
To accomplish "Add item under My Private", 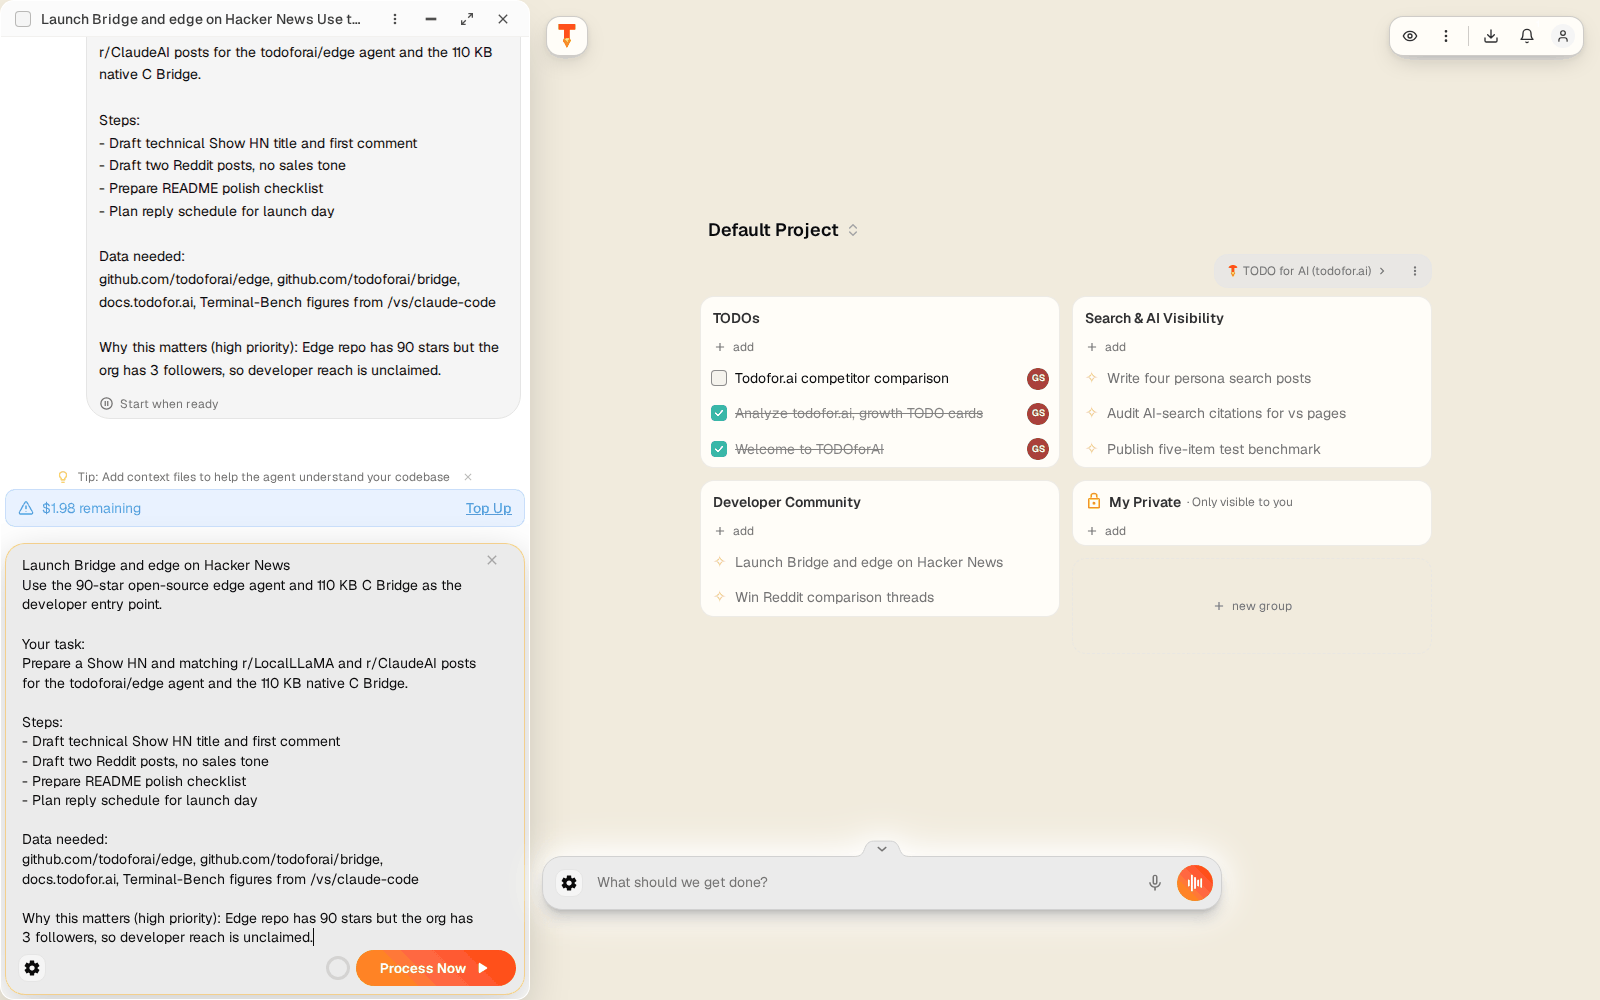I will pos(1107,531).
